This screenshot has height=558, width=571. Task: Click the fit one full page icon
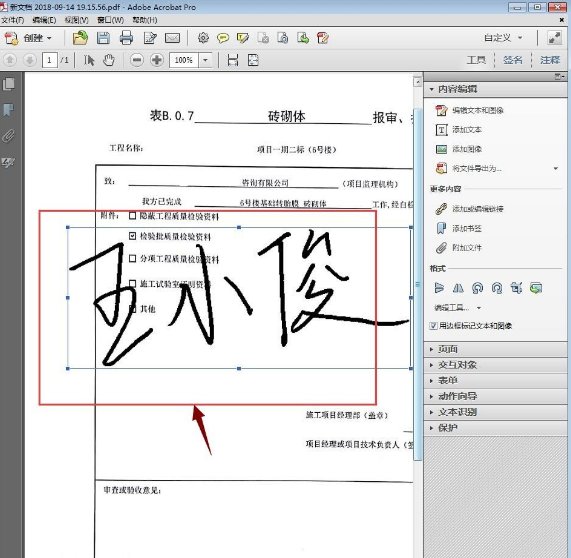coord(253,60)
